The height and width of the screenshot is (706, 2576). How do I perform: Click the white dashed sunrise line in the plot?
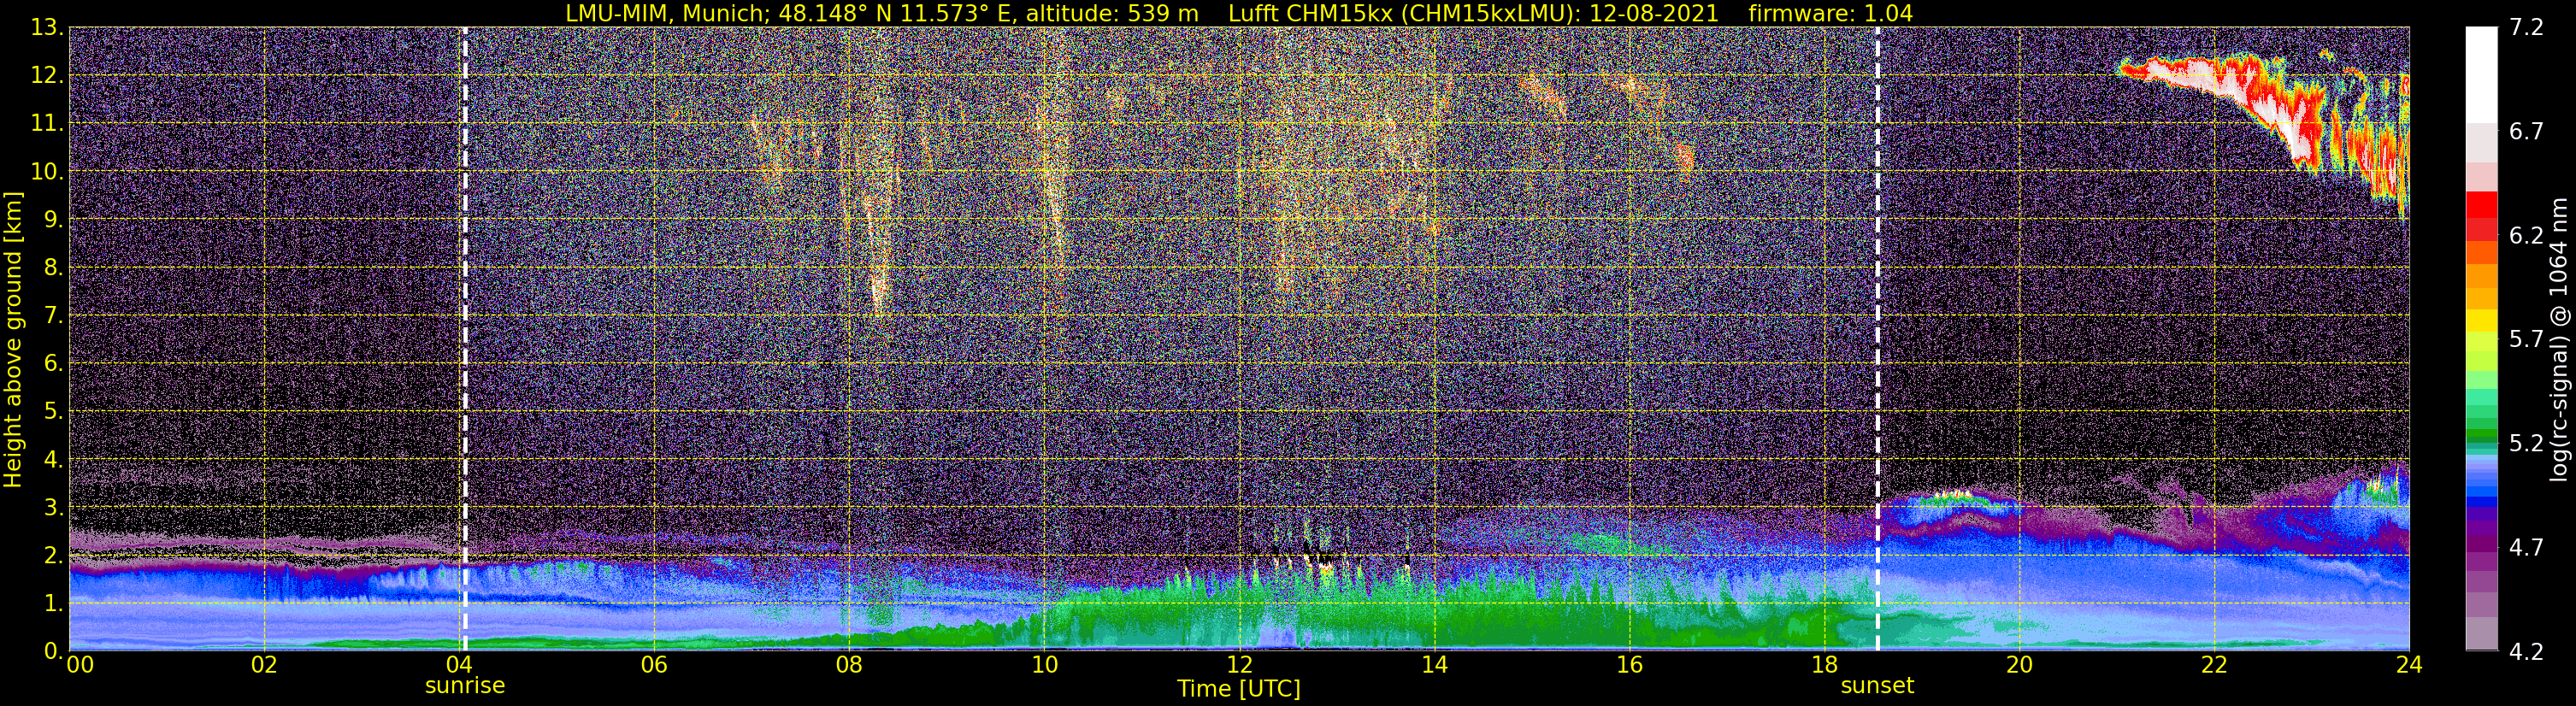click(x=465, y=339)
